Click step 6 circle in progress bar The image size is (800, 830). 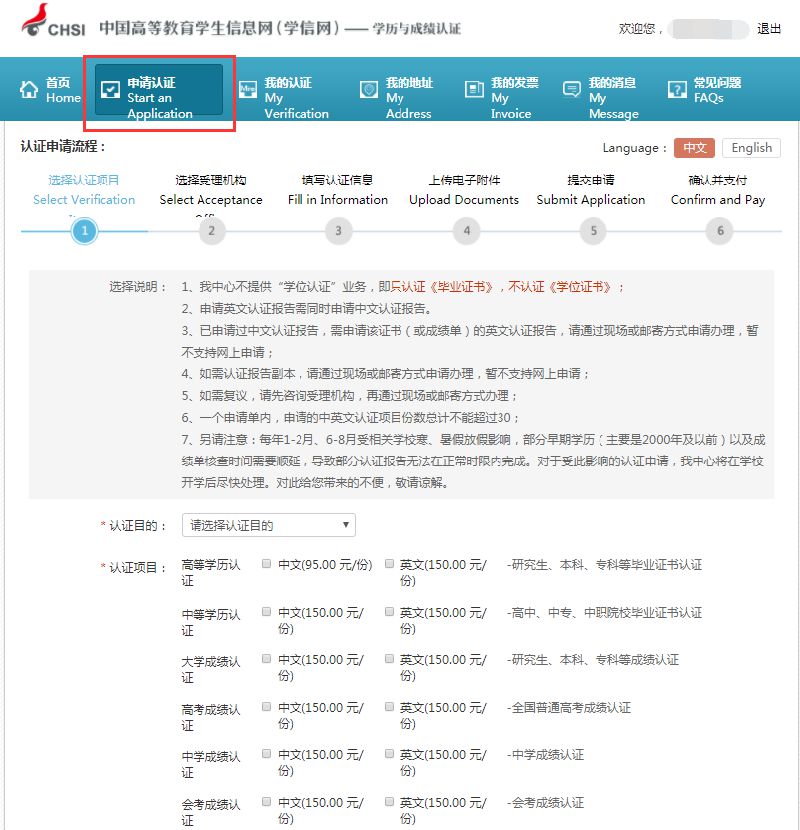pos(720,231)
